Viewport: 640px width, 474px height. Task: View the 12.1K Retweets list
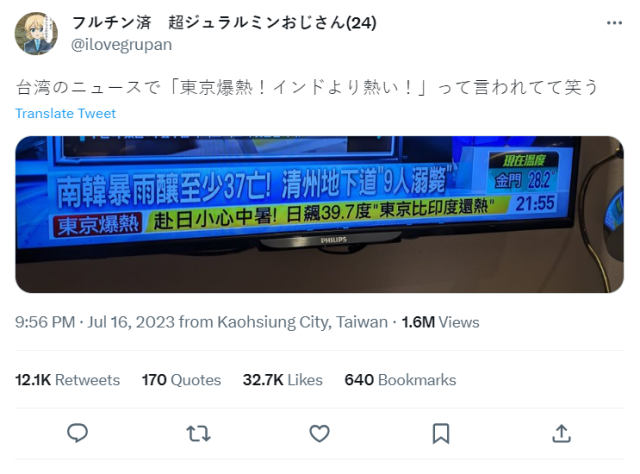pos(67,380)
